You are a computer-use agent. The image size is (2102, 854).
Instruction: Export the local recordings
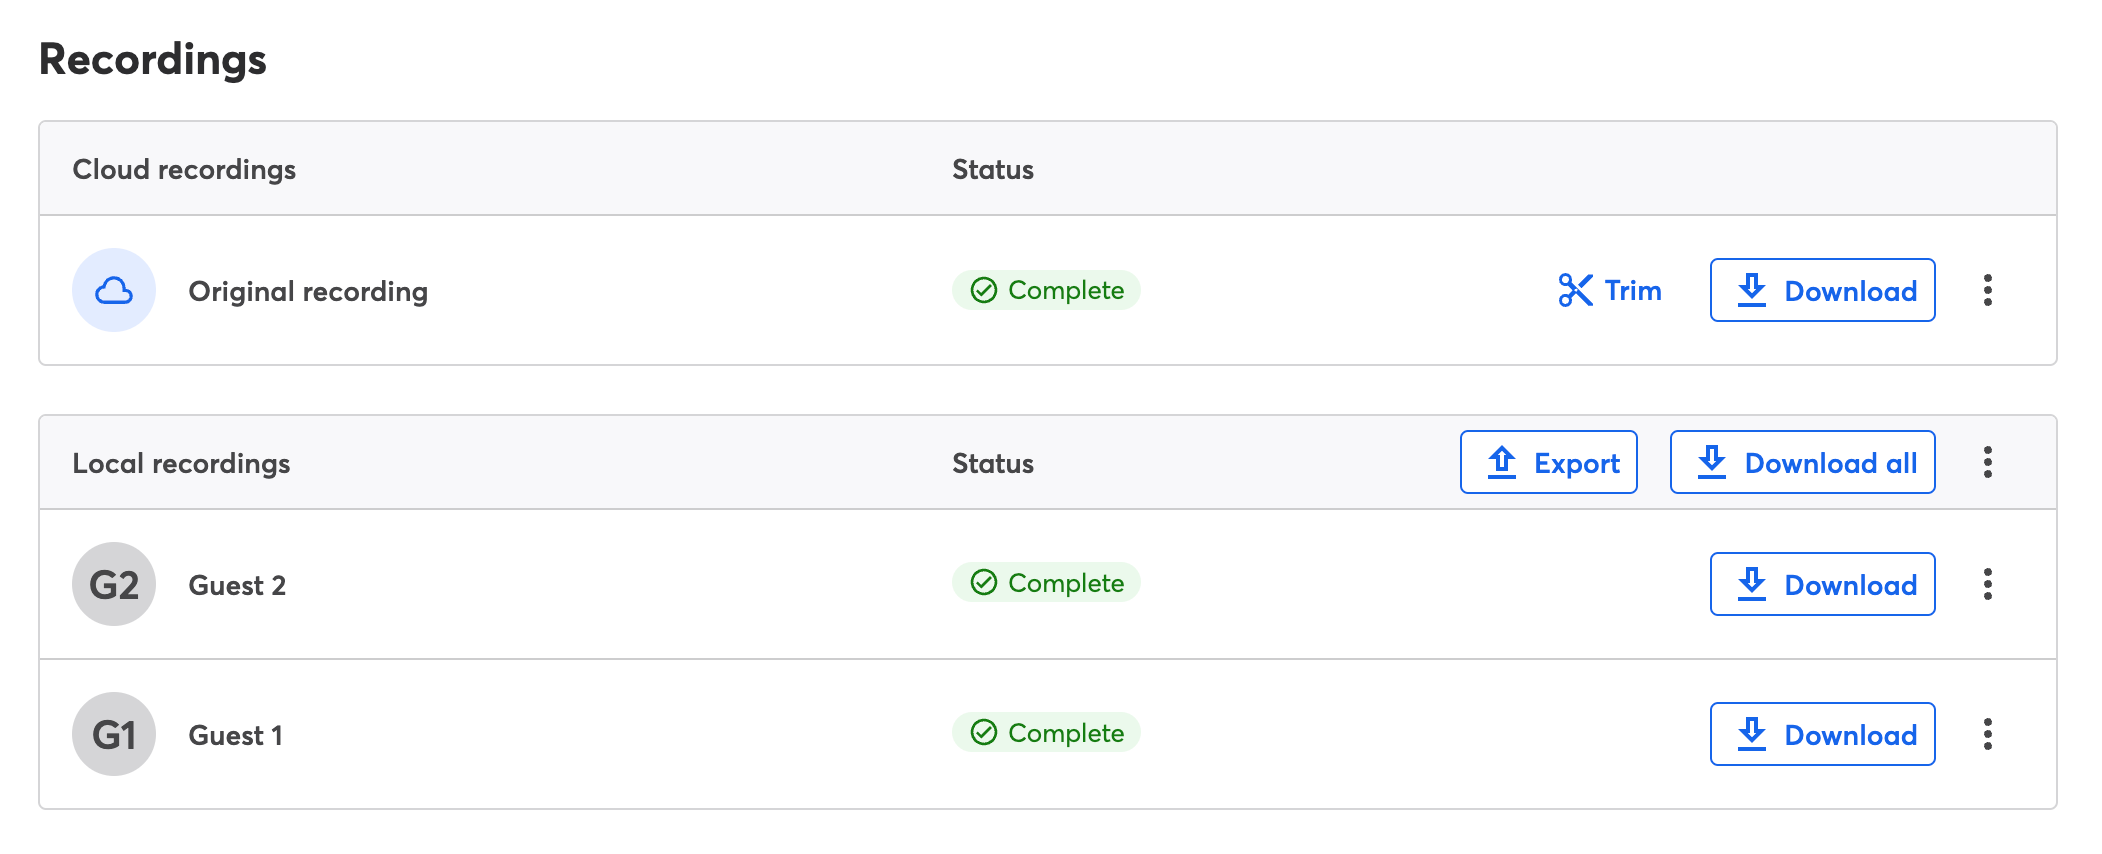1548,463
